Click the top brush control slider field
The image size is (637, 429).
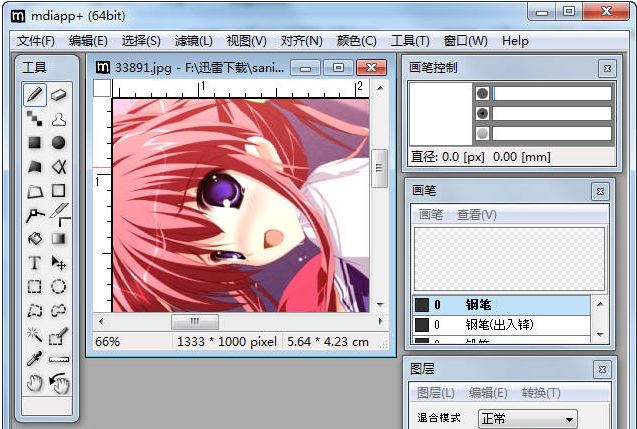pos(552,93)
